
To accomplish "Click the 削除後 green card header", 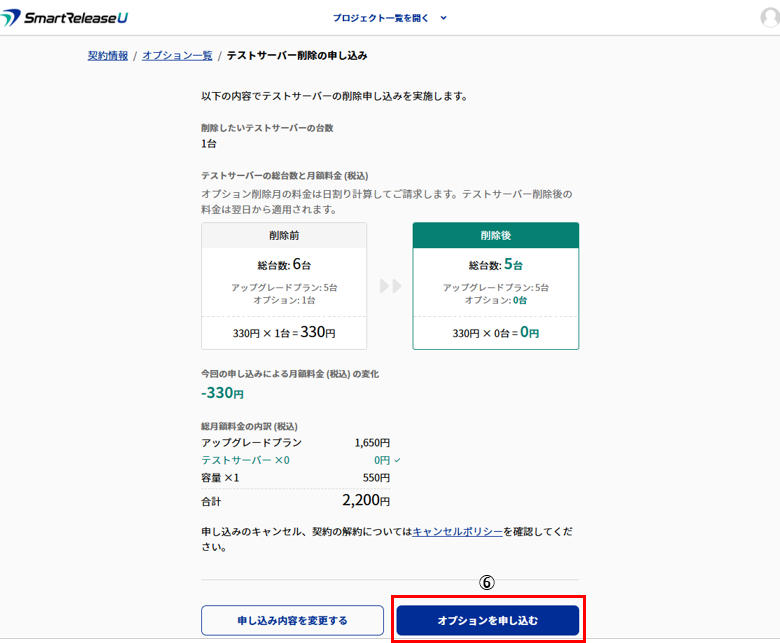I will click(495, 236).
